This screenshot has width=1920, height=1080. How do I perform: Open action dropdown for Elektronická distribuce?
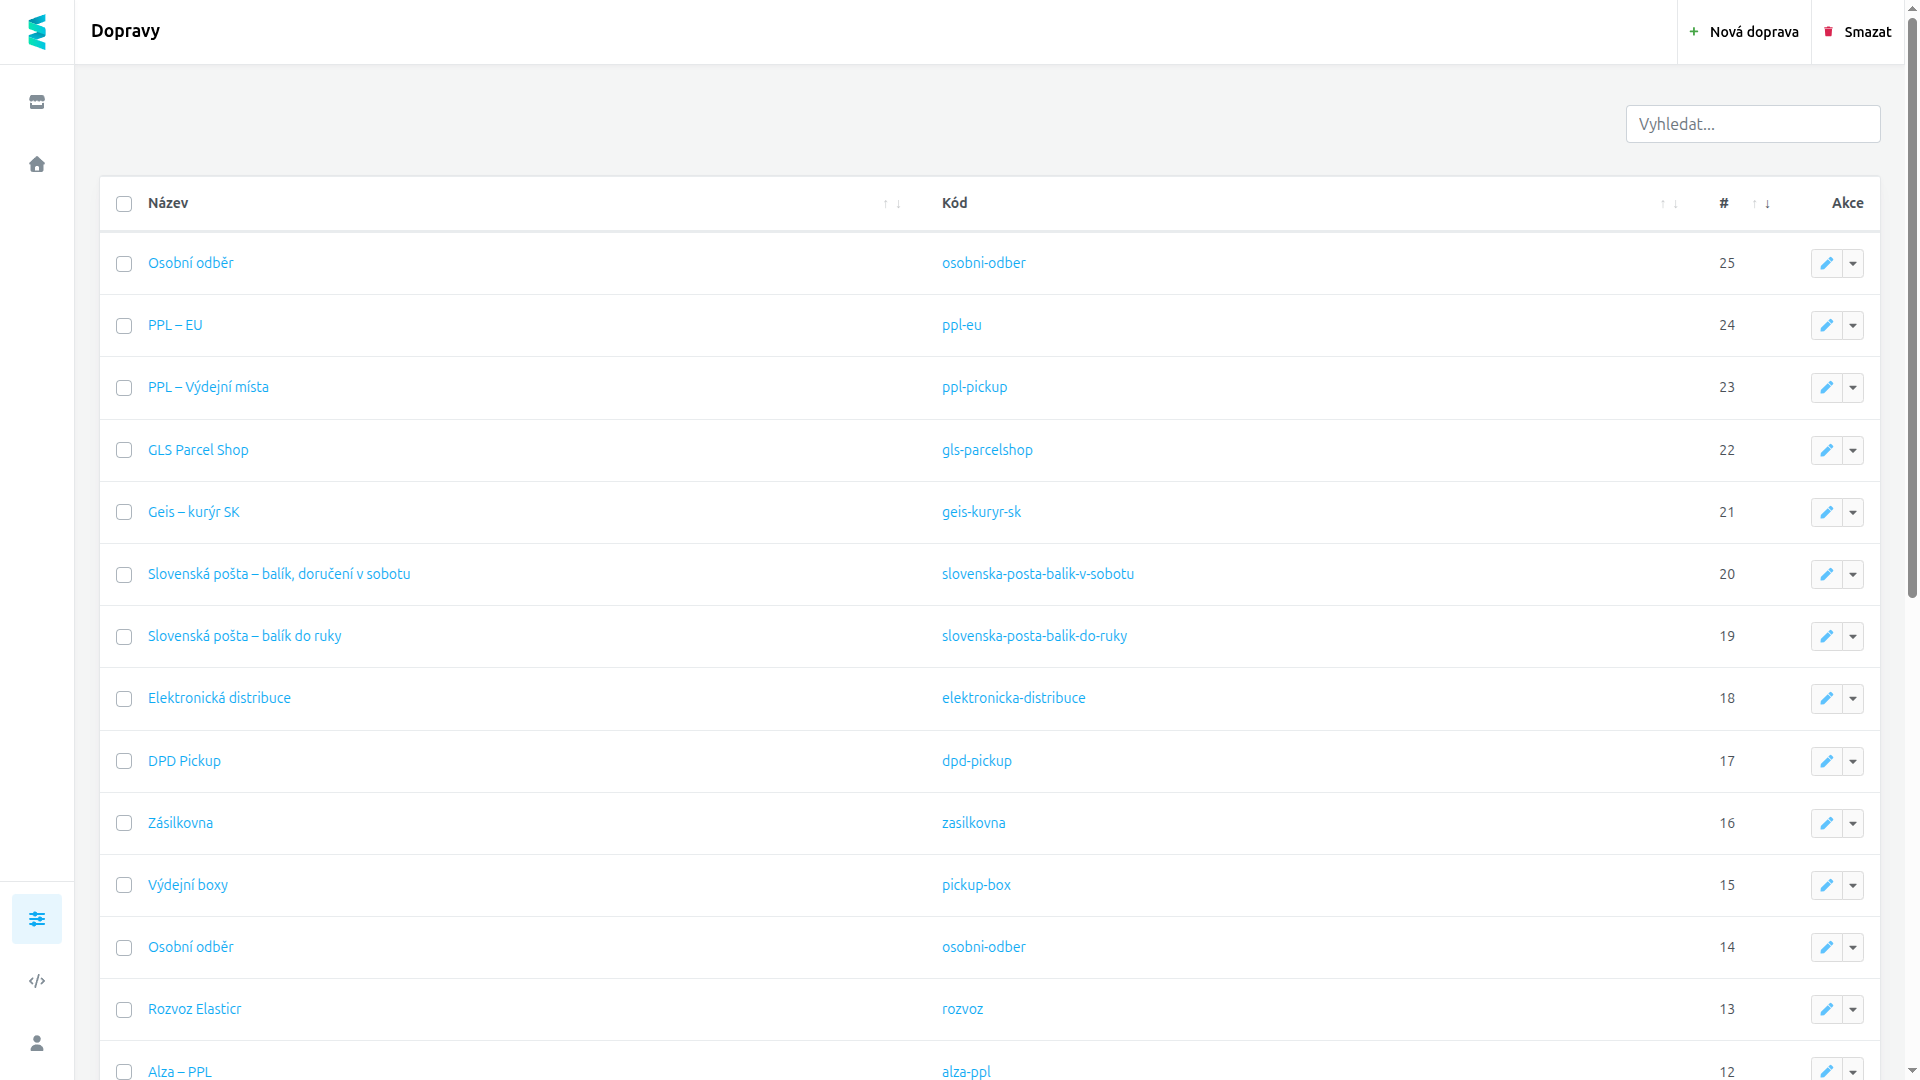click(1853, 698)
